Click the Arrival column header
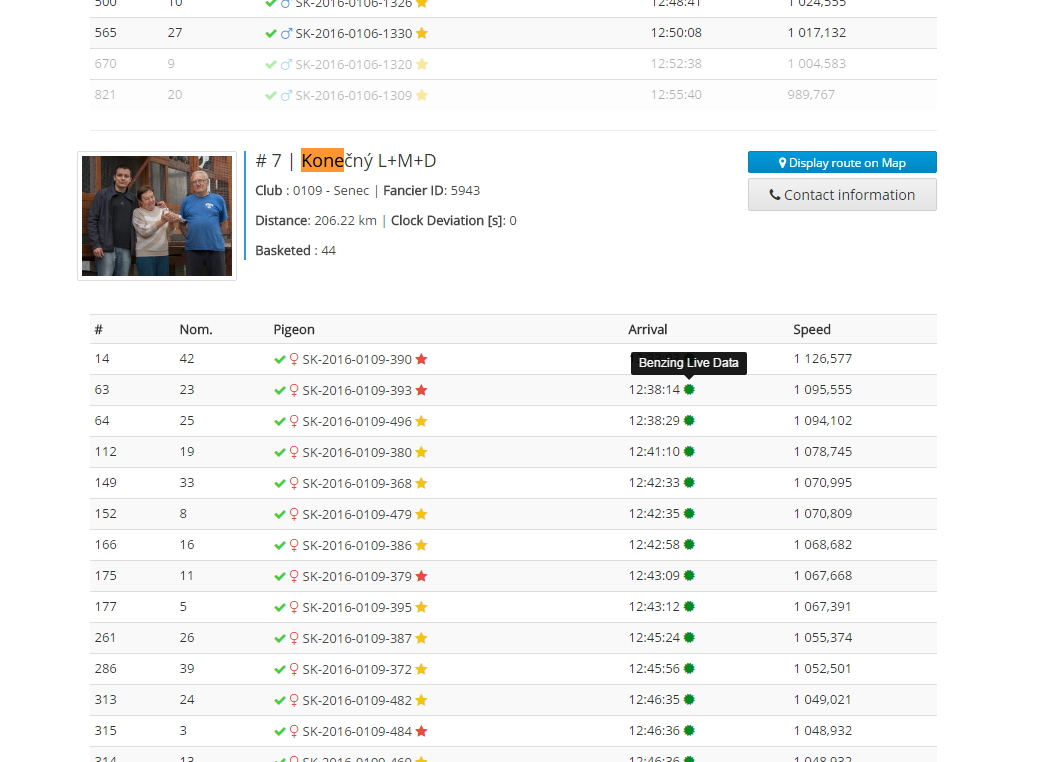 click(648, 329)
